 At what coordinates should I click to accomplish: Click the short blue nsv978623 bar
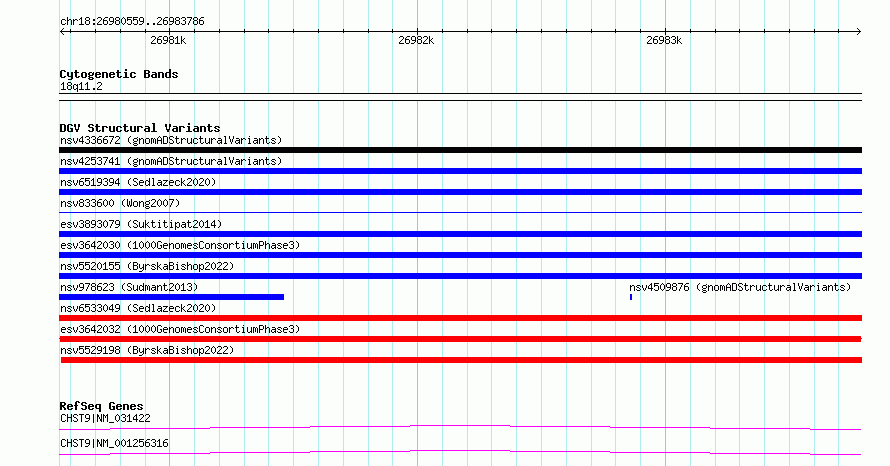171,297
